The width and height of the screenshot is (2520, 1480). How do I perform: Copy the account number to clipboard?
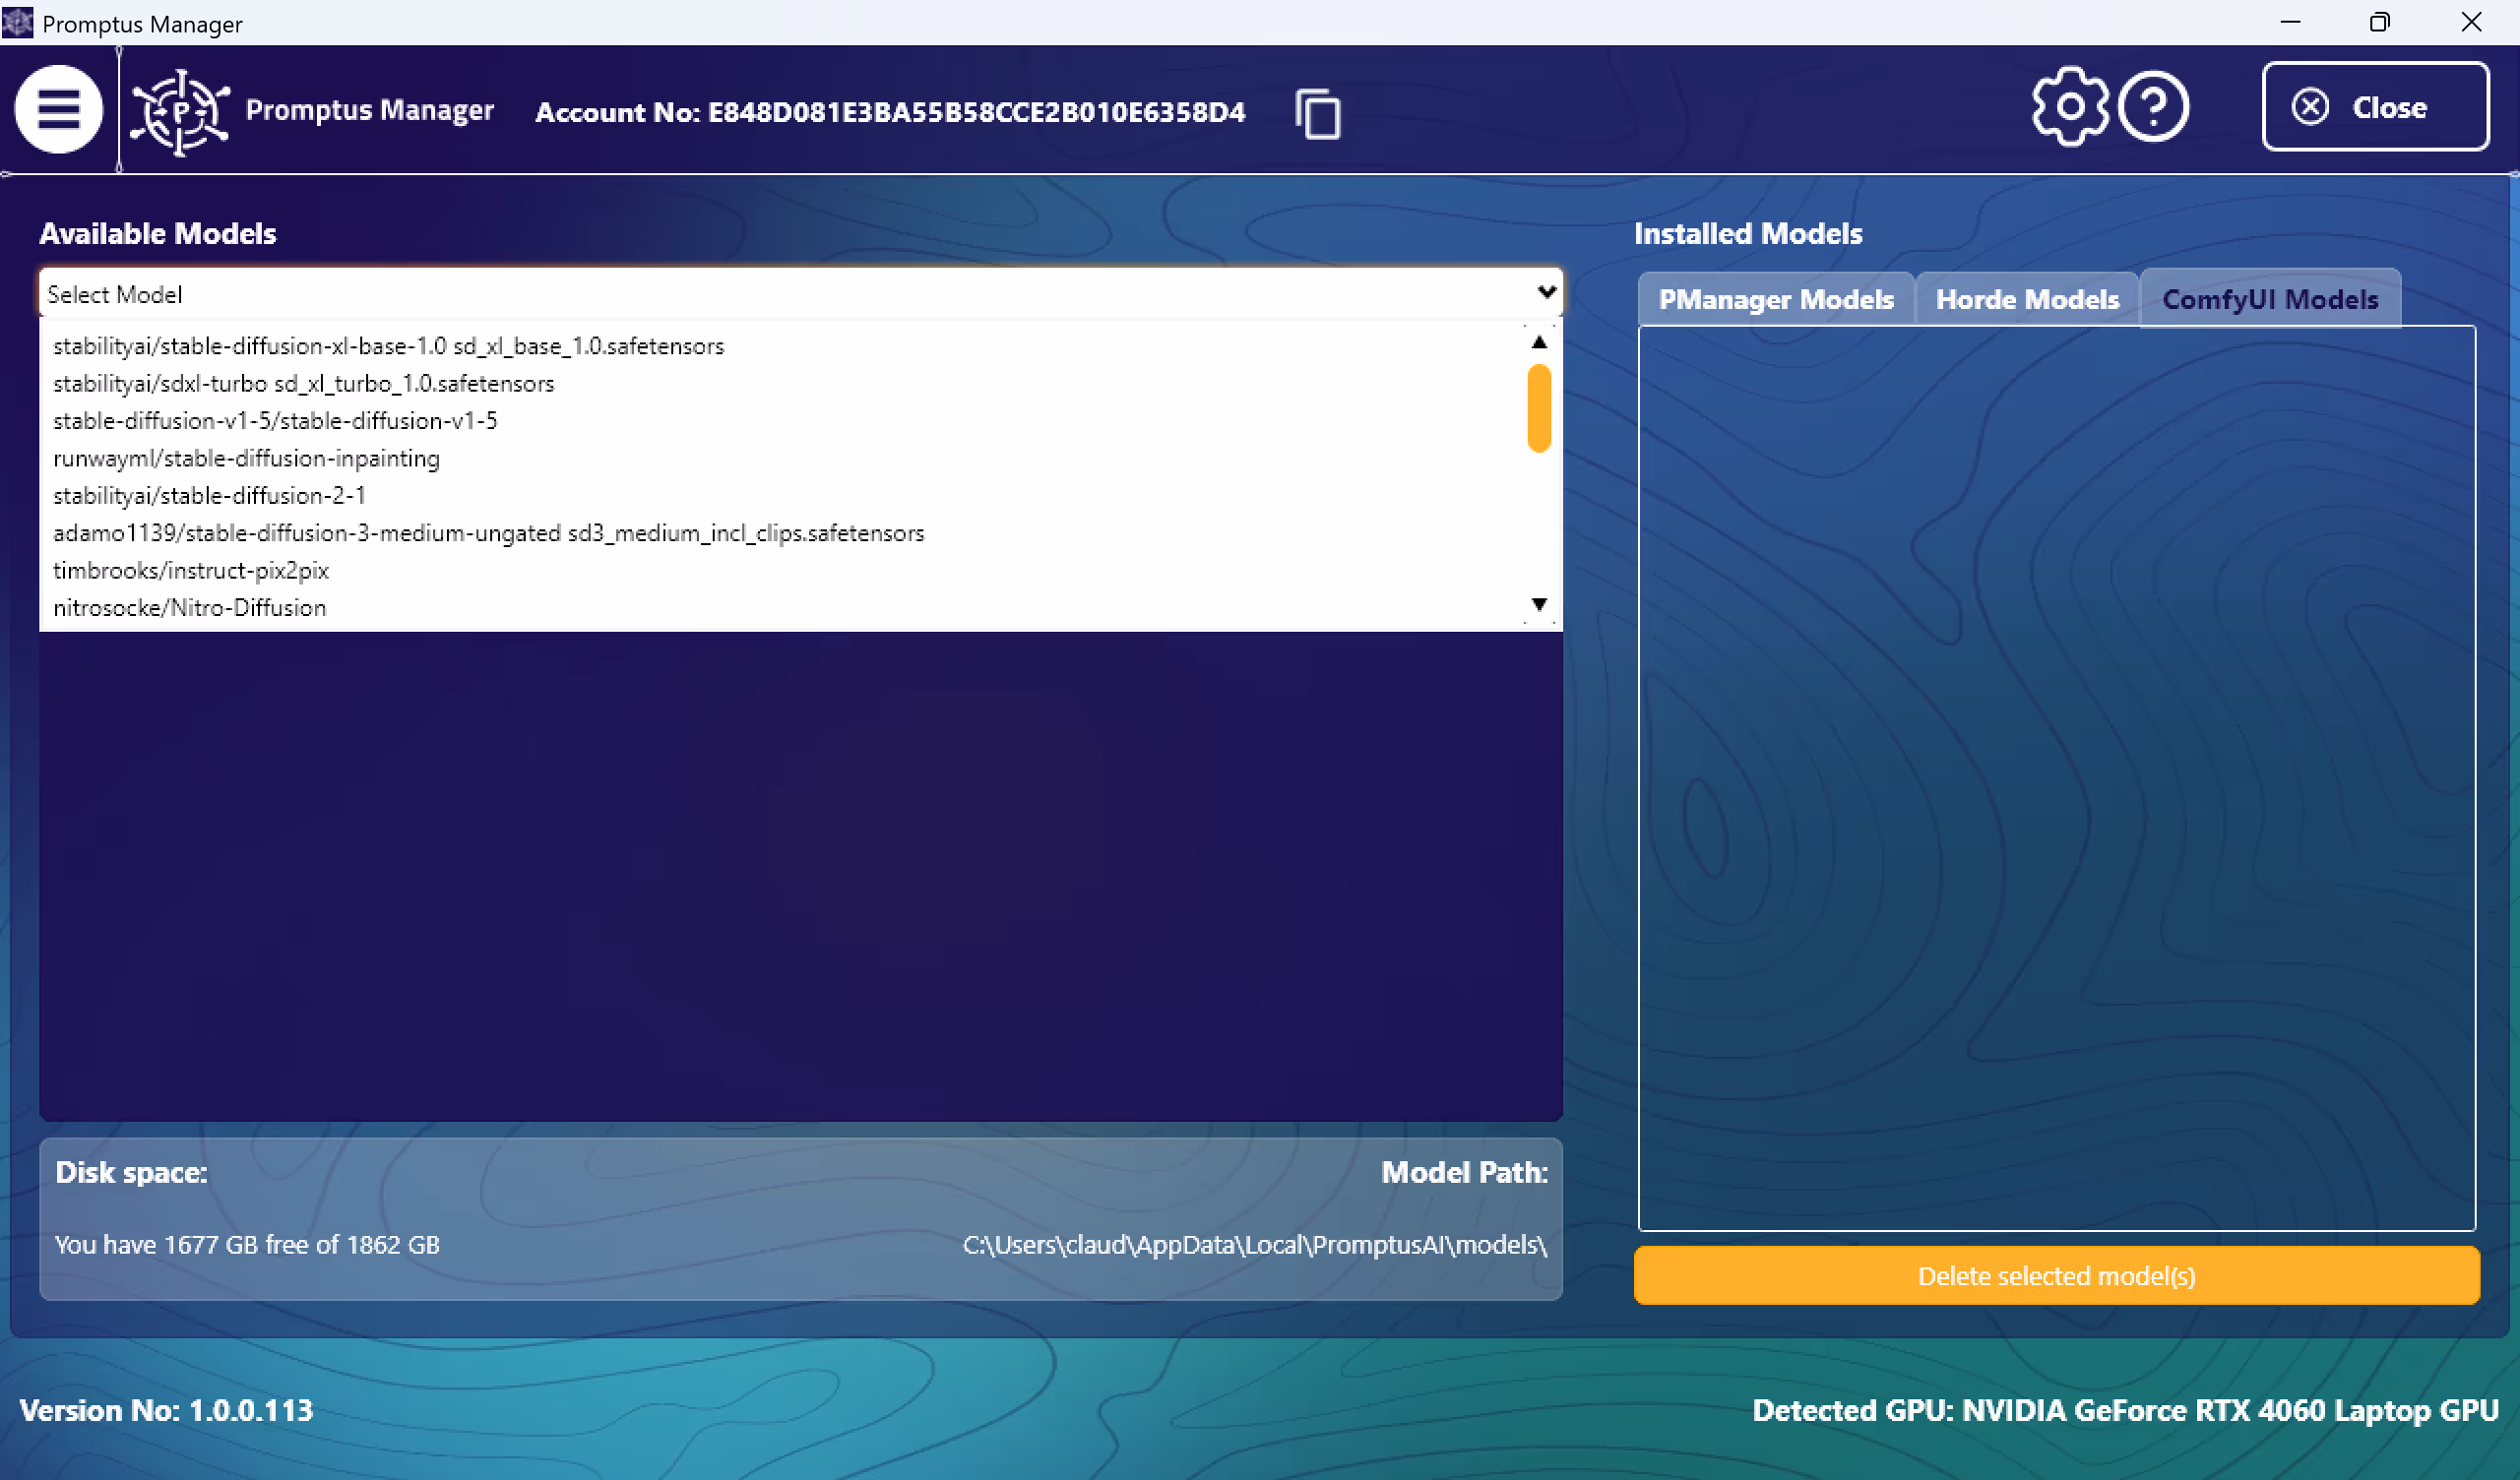tap(1317, 113)
